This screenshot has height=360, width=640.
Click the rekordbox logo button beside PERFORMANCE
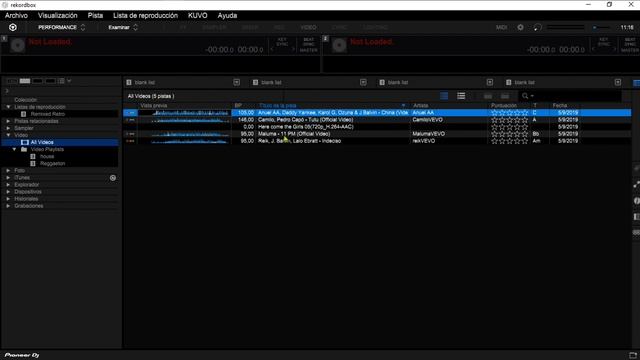pyautogui.click(x=13, y=27)
